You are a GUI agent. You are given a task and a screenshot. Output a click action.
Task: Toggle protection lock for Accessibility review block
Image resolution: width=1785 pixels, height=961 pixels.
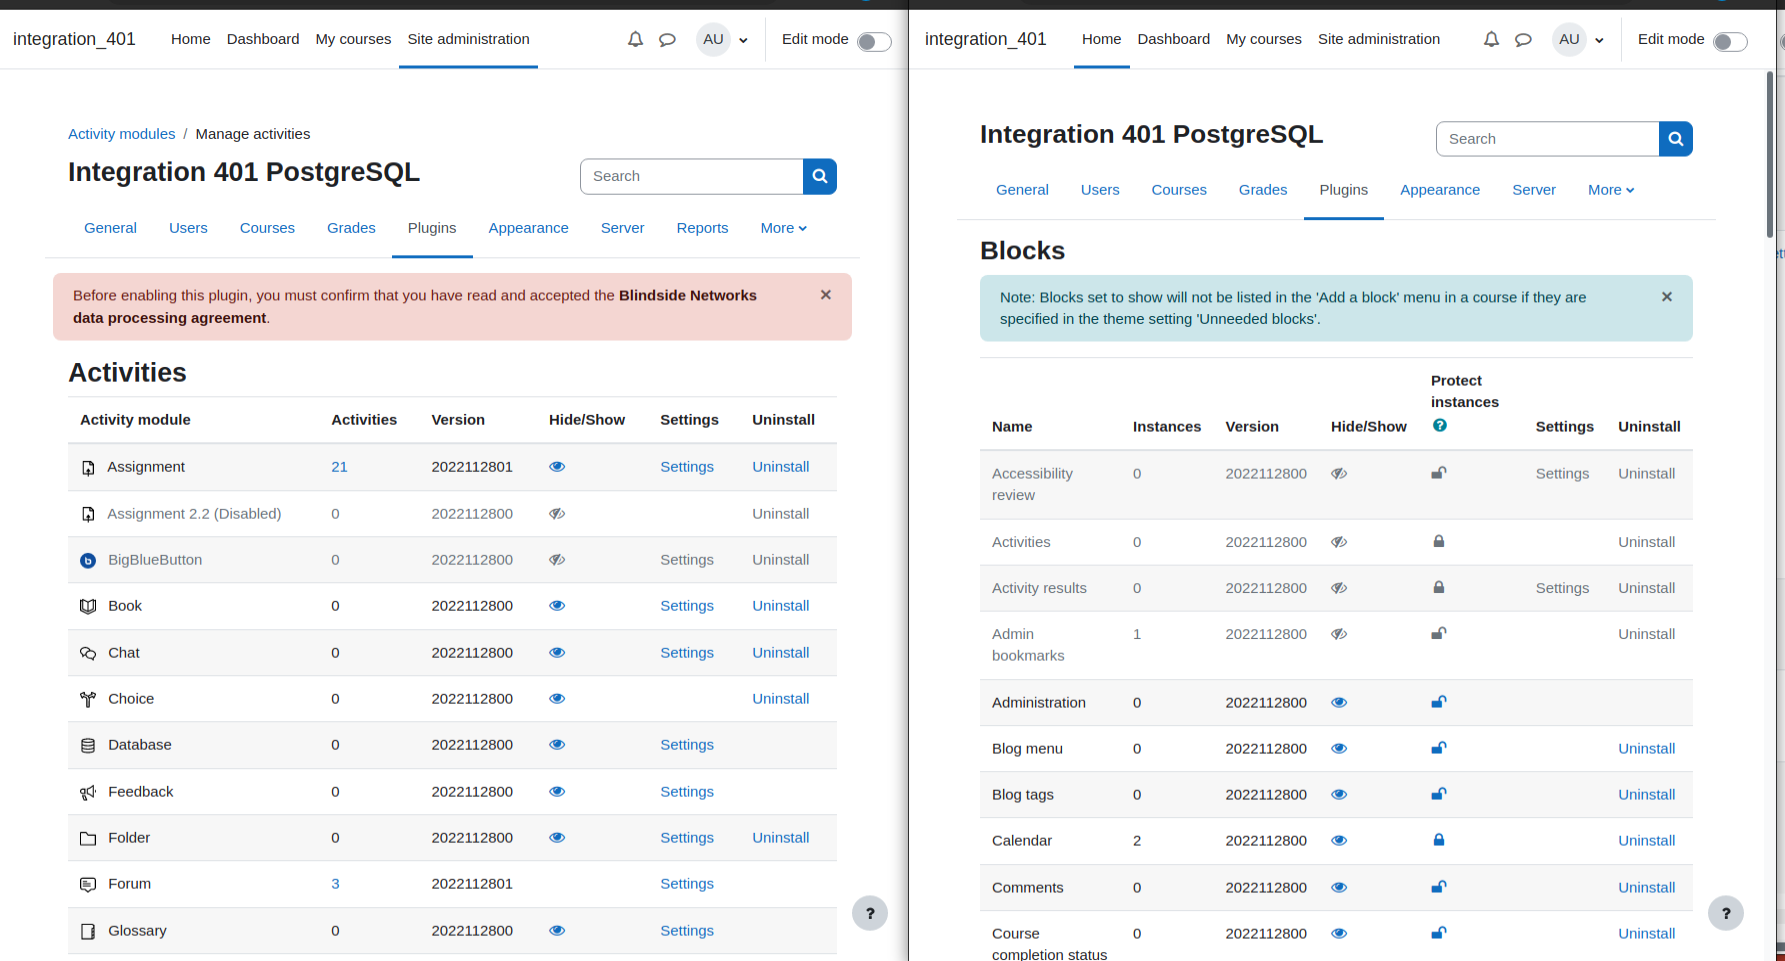tap(1439, 473)
